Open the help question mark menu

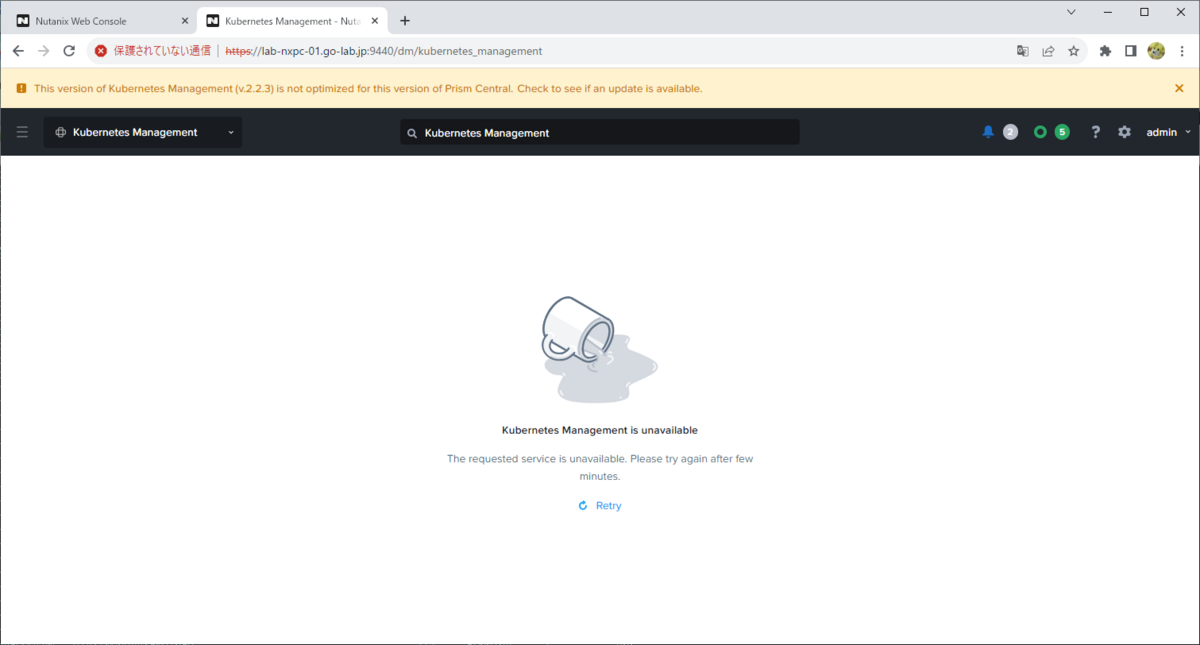1096,132
